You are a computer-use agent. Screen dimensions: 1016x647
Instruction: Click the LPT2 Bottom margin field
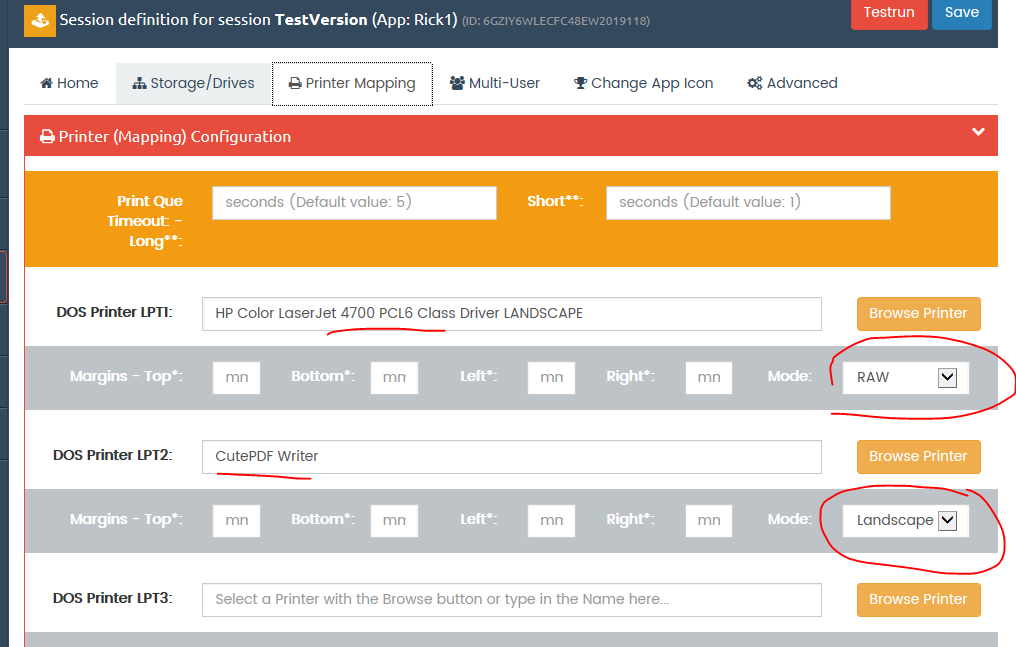click(x=394, y=521)
